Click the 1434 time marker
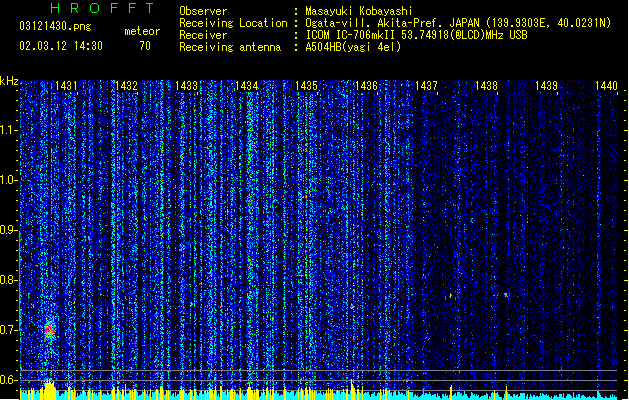Image resolution: width=629 pixels, height=400 pixels. click(x=246, y=86)
